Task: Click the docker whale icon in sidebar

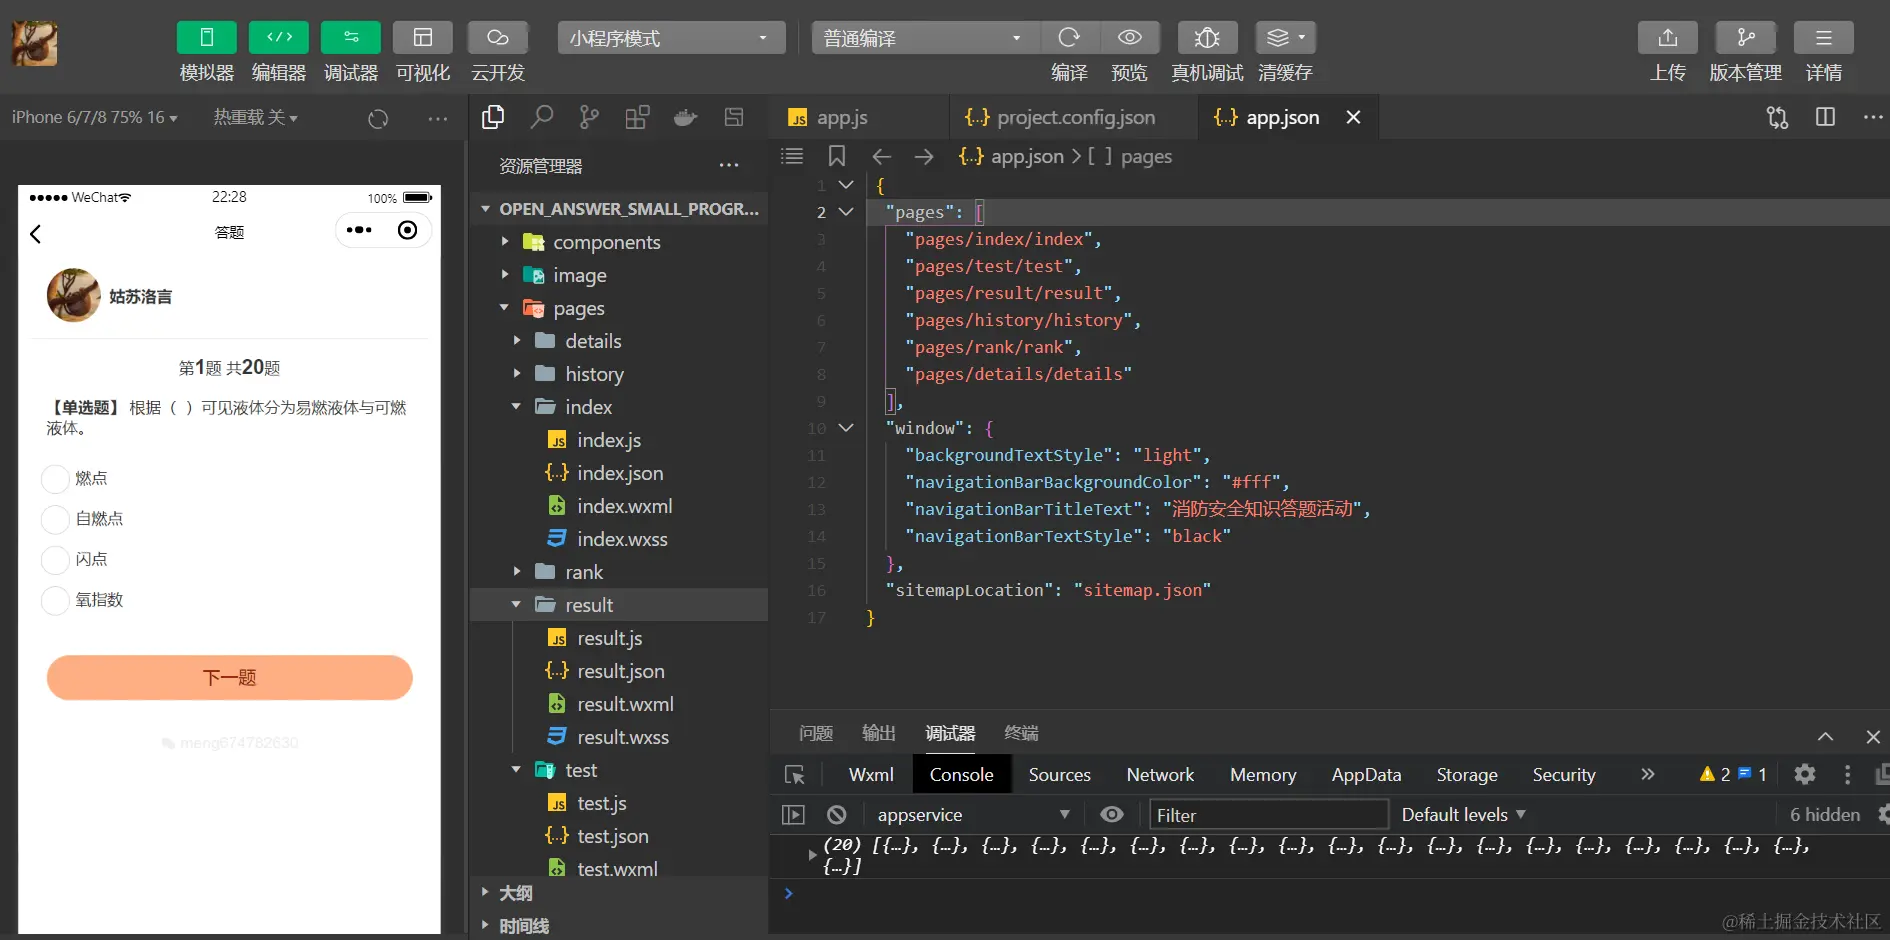Action: [685, 117]
